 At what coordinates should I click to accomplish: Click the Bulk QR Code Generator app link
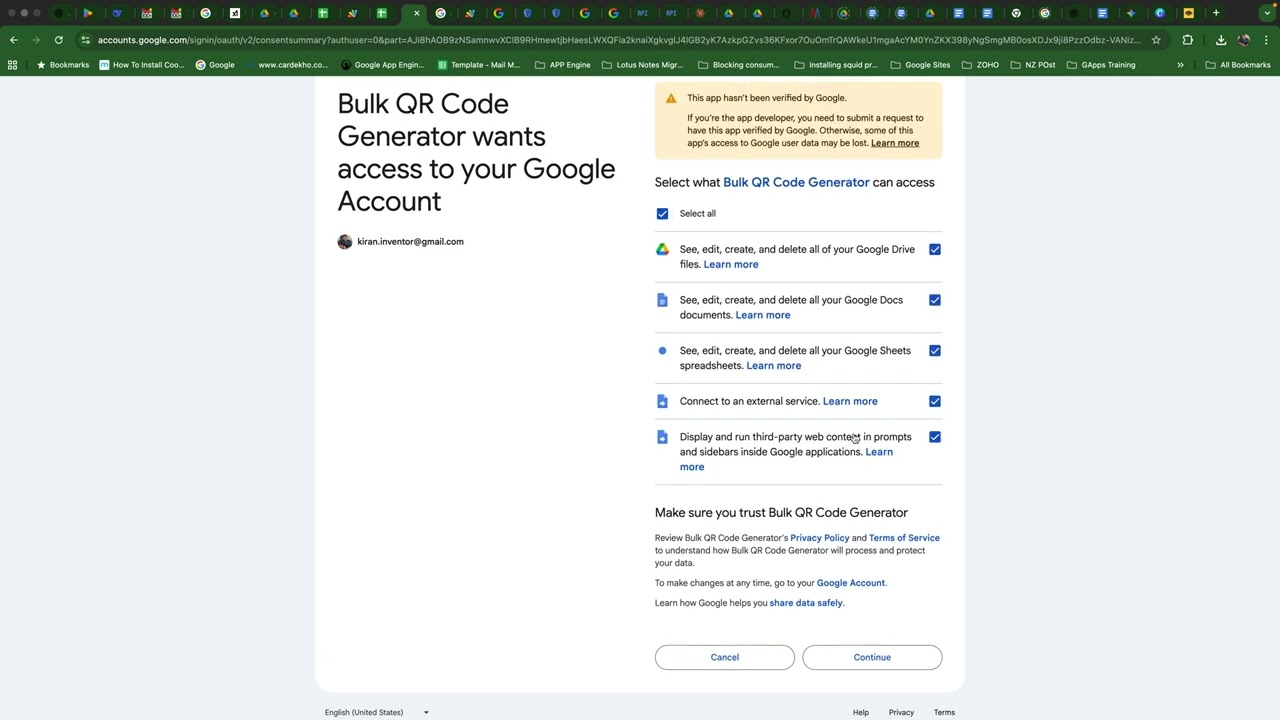coord(796,182)
